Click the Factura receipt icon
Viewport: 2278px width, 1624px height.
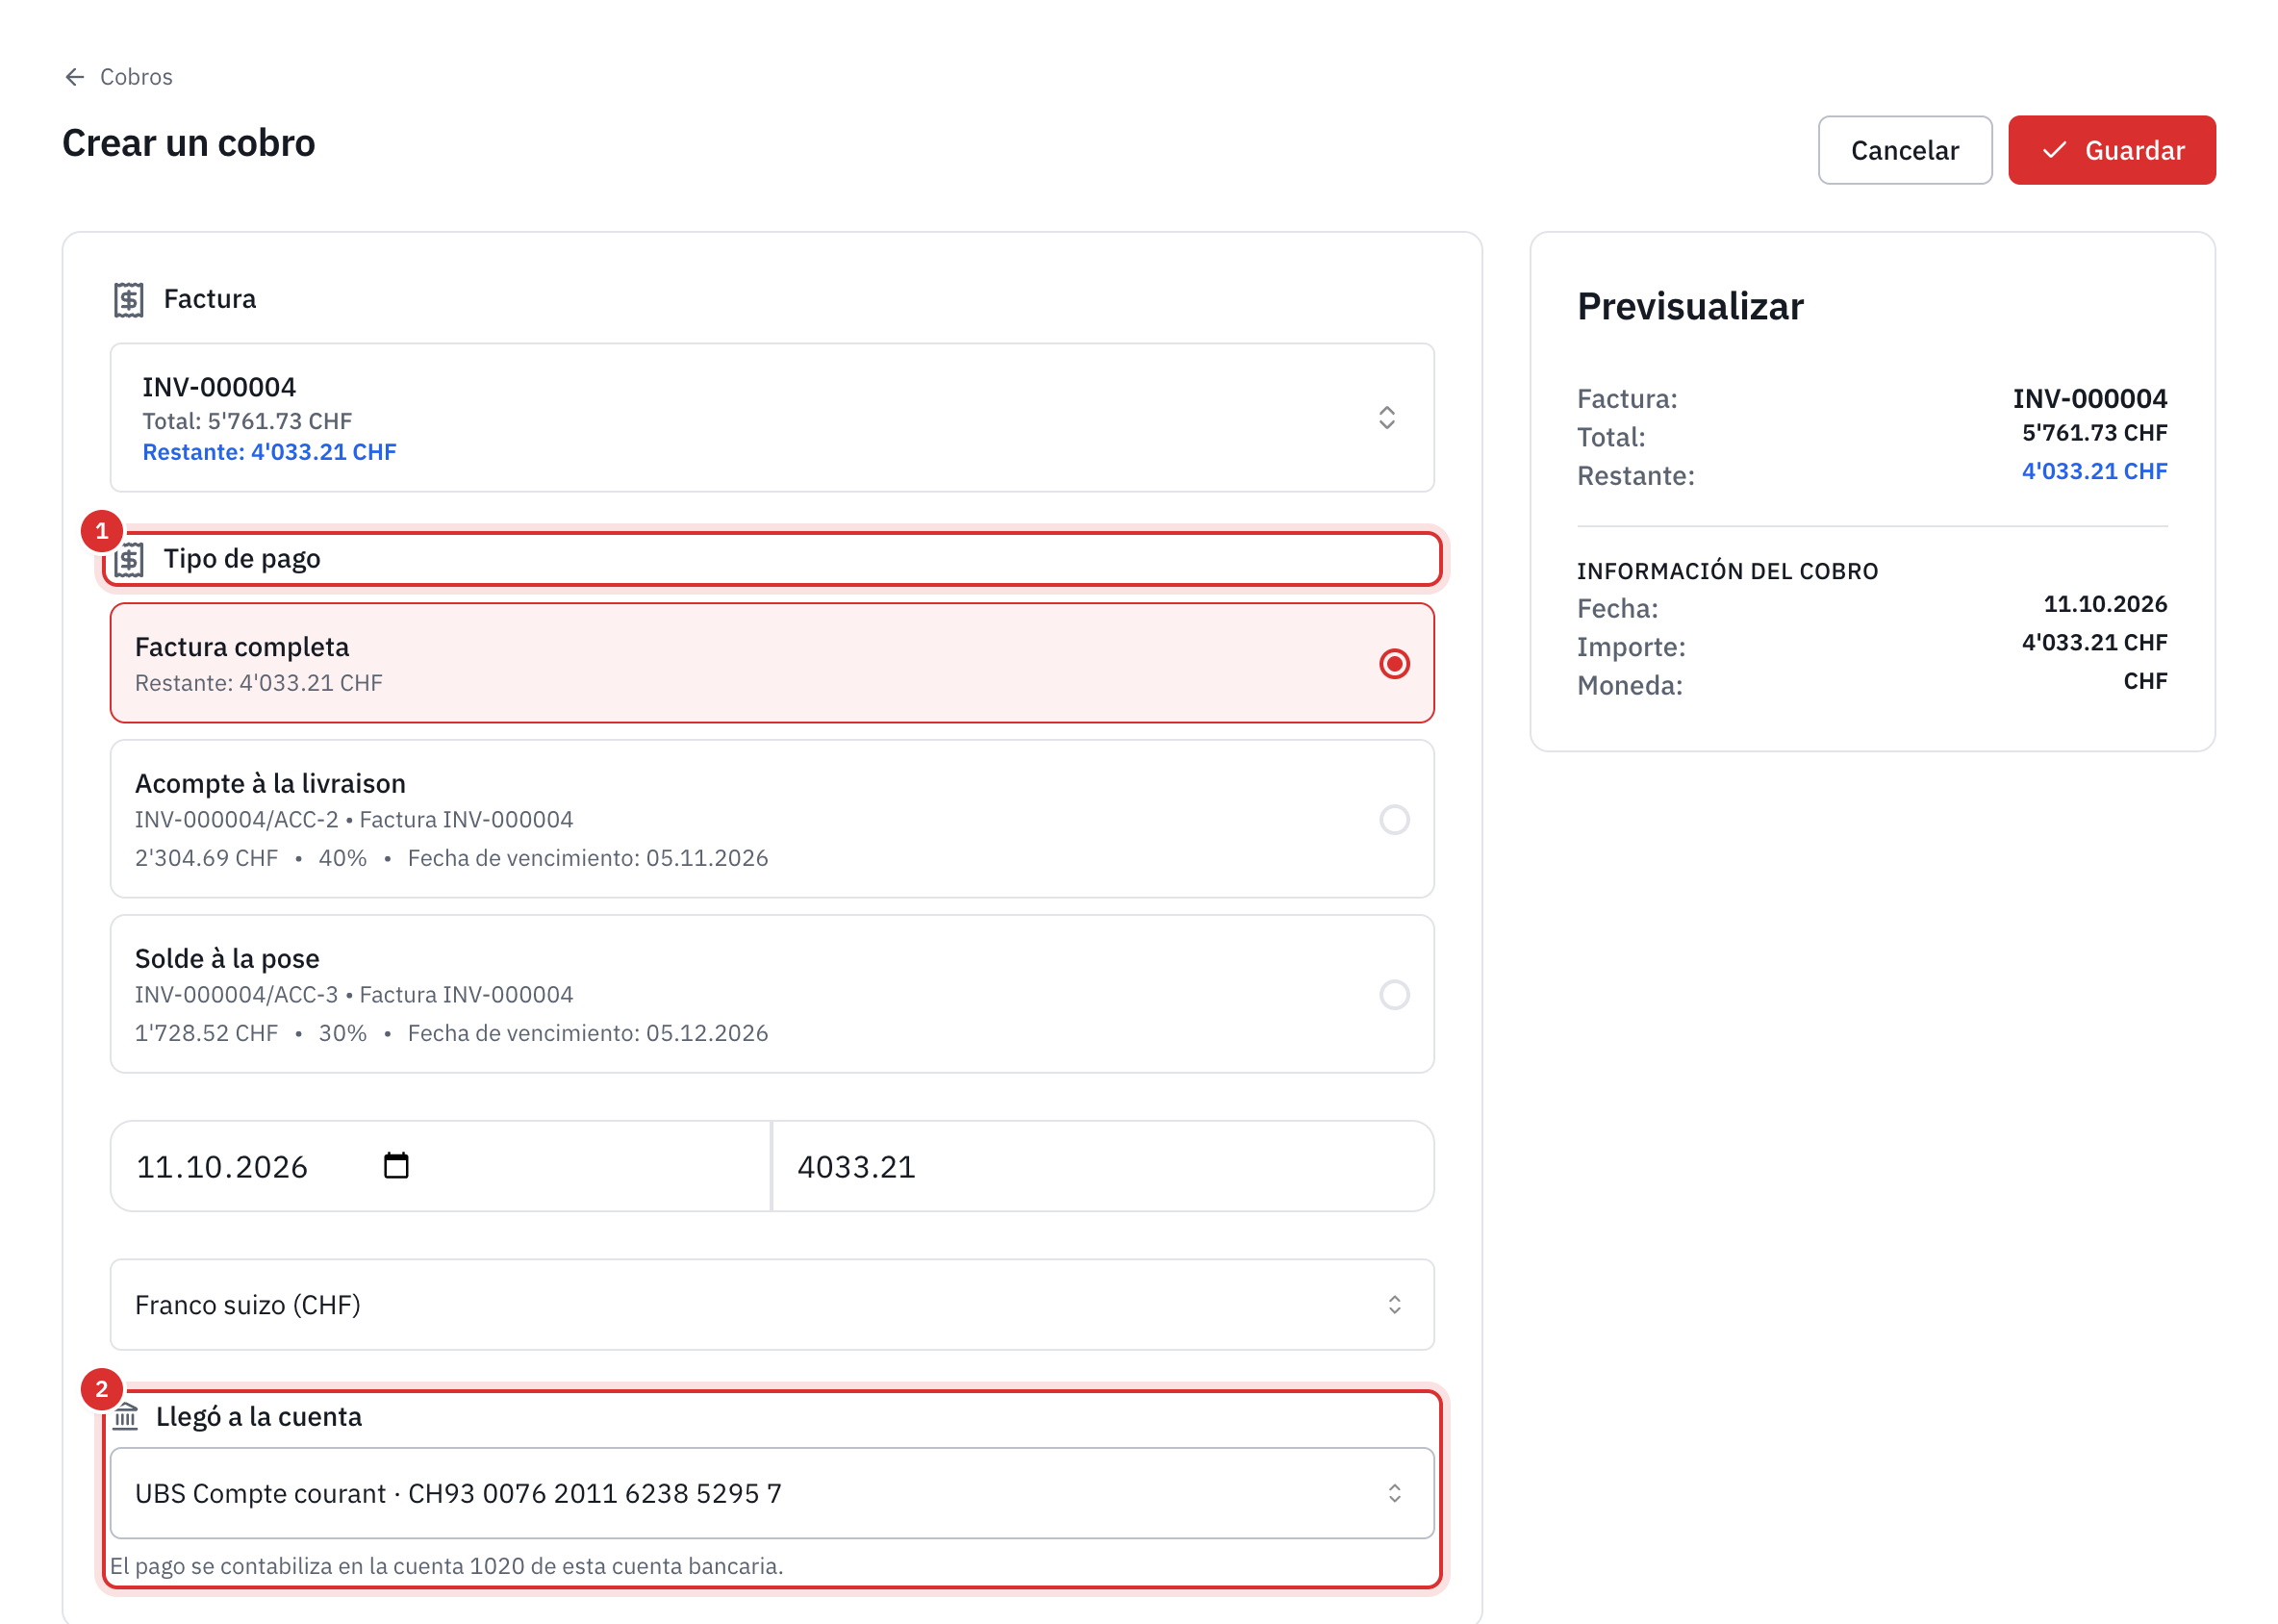(x=128, y=299)
